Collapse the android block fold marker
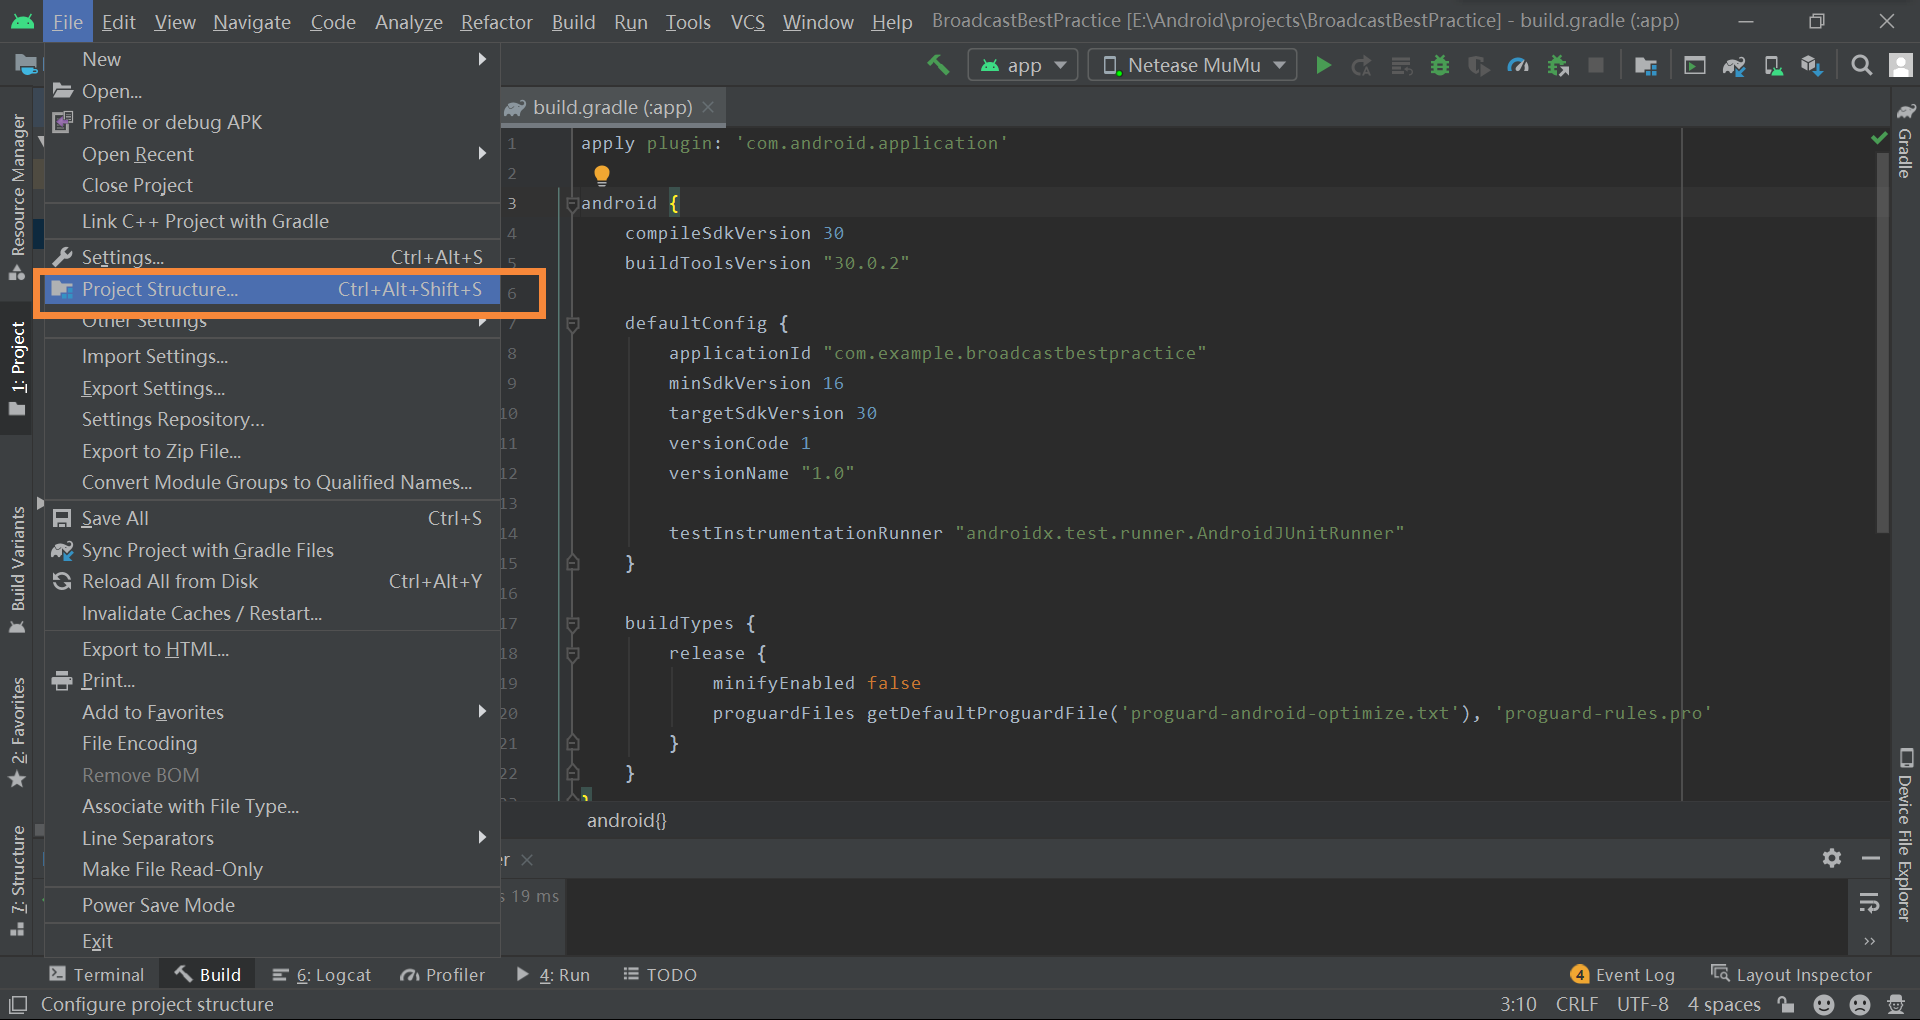Image resolution: width=1920 pixels, height=1020 pixels. (x=573, y=203)
